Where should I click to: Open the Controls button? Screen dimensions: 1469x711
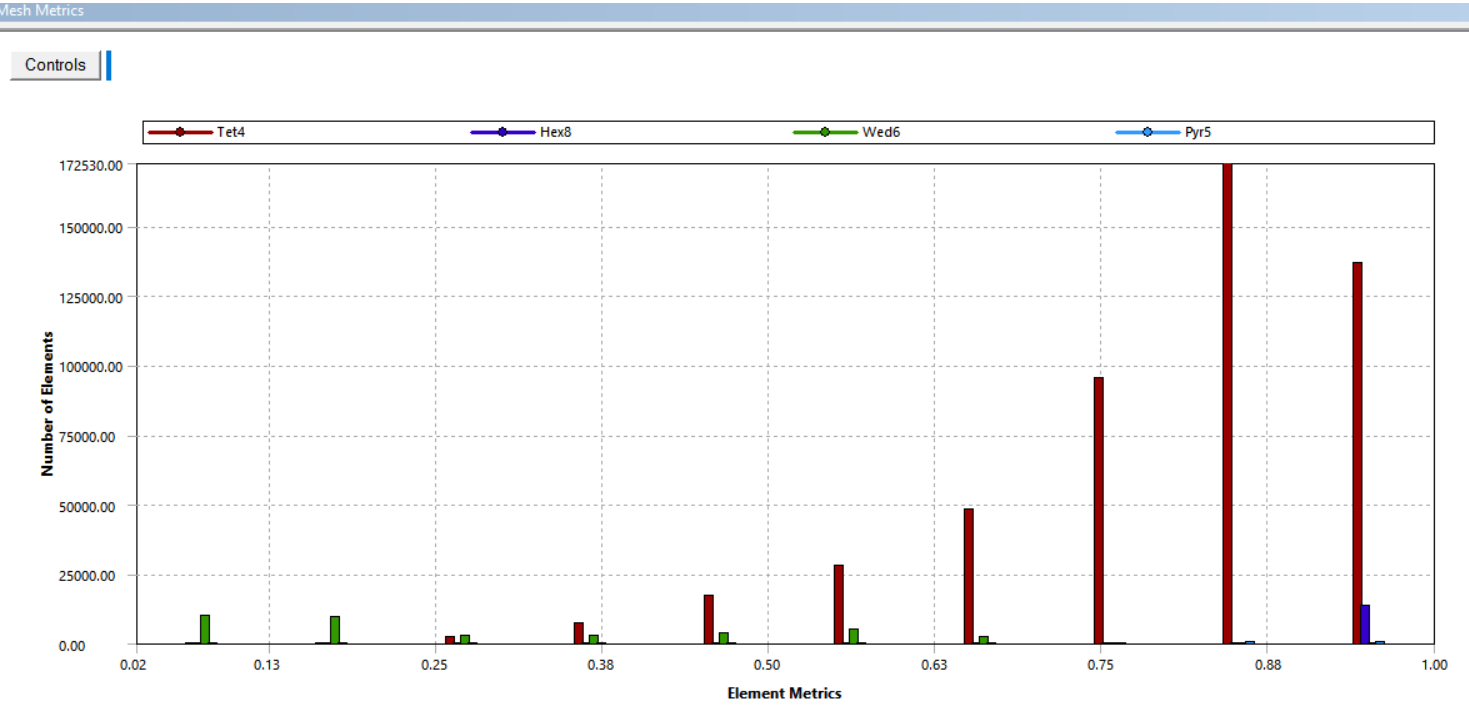55,65
